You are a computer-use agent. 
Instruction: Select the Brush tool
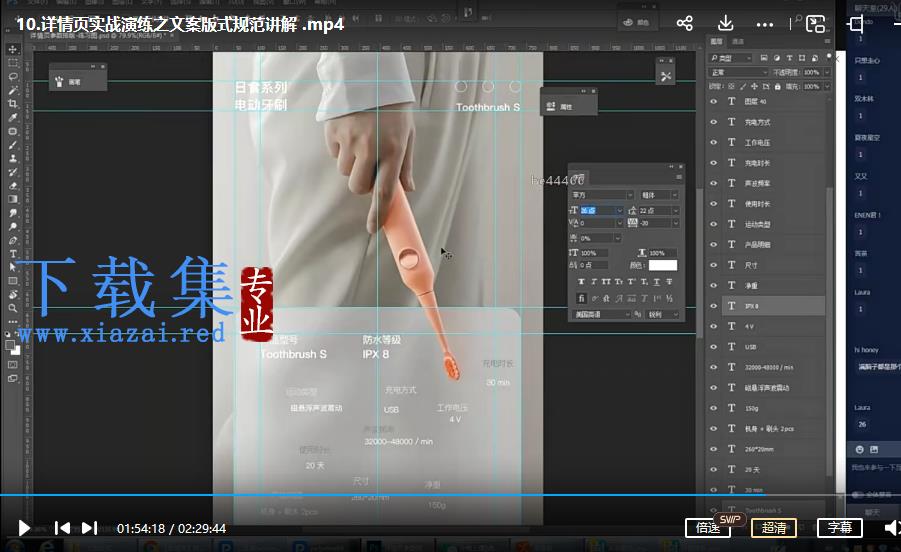tap(13, 145)
